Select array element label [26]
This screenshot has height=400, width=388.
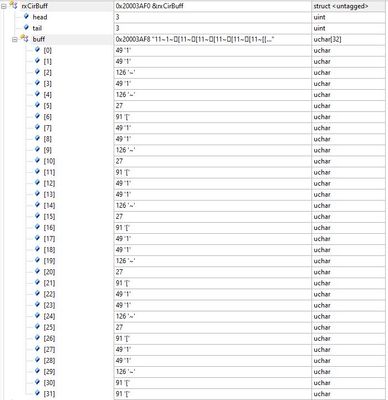49,339
